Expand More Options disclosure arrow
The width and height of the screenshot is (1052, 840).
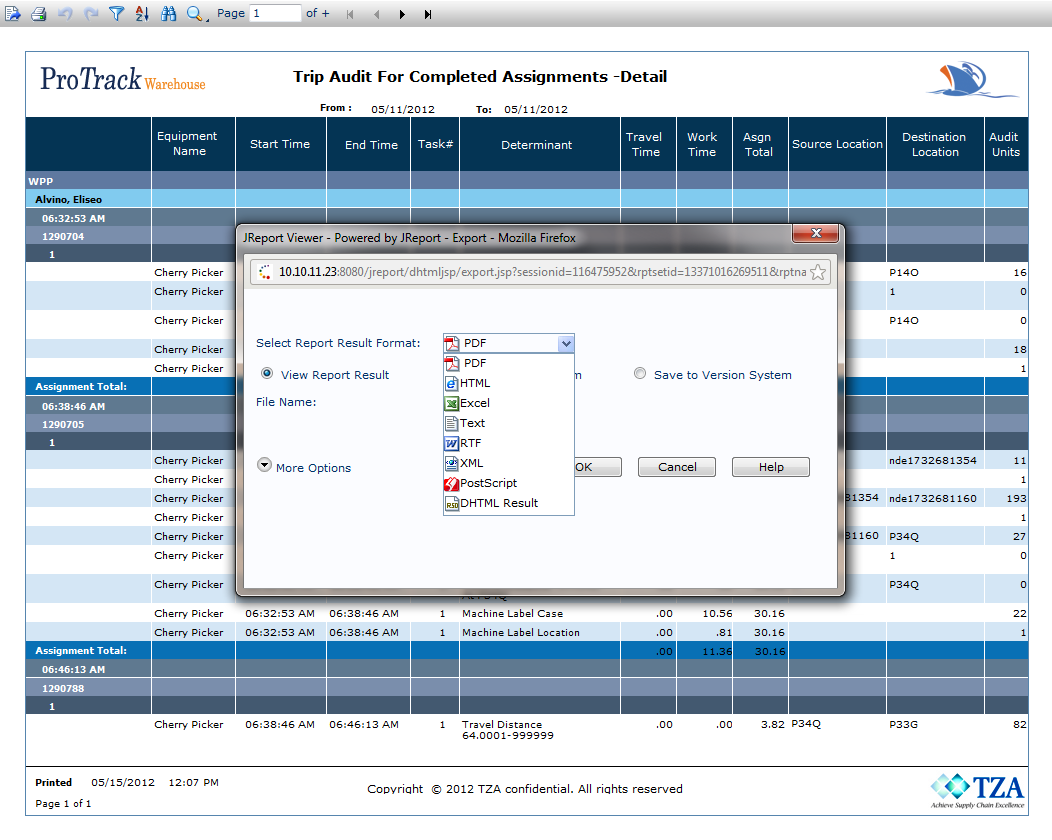[264, 466]
